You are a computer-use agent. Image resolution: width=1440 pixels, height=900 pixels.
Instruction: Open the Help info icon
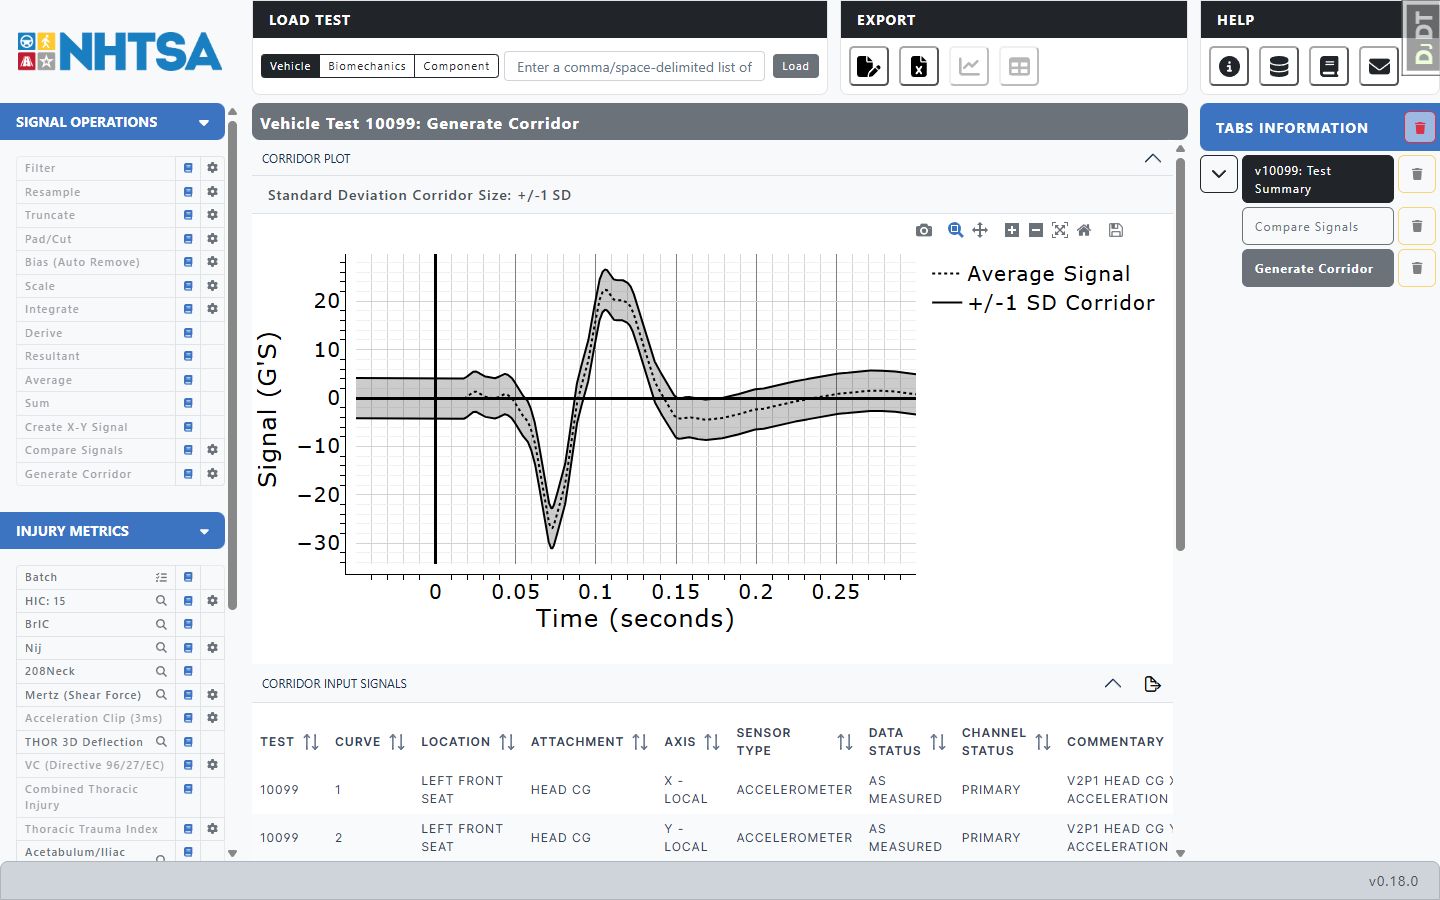(1229, 67)
